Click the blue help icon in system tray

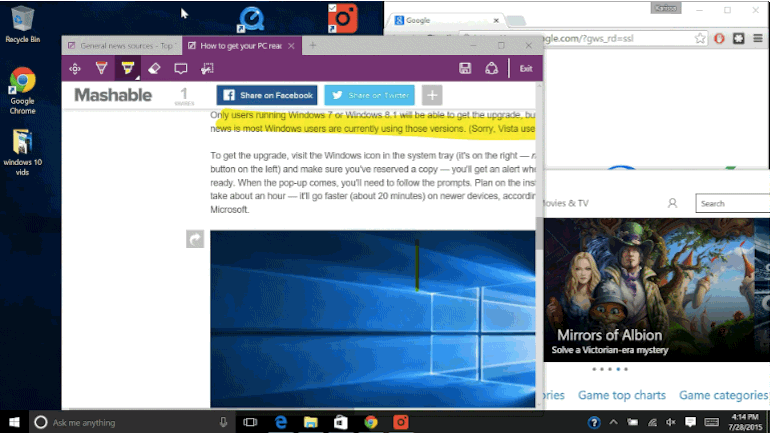(594, 422)
